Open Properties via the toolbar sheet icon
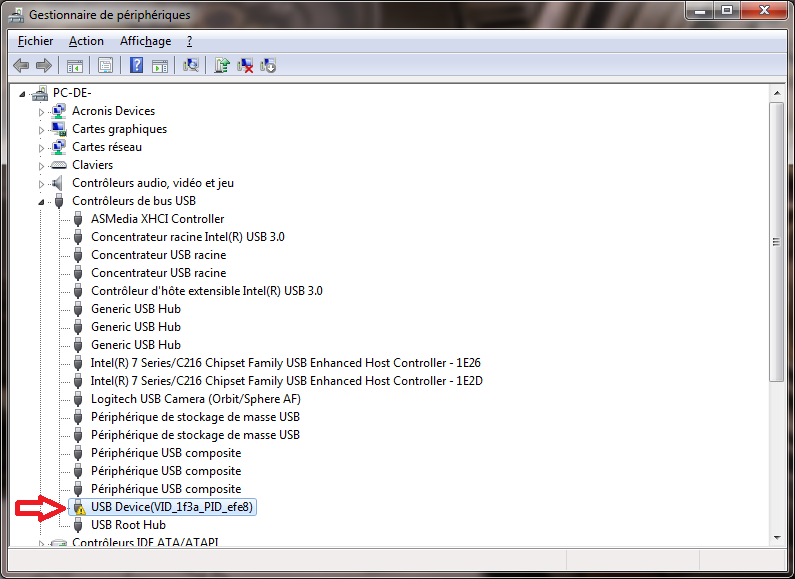Image resolution: width=795 pixels, height=579 pixels. pyautogui.click(x=105, y=65)
